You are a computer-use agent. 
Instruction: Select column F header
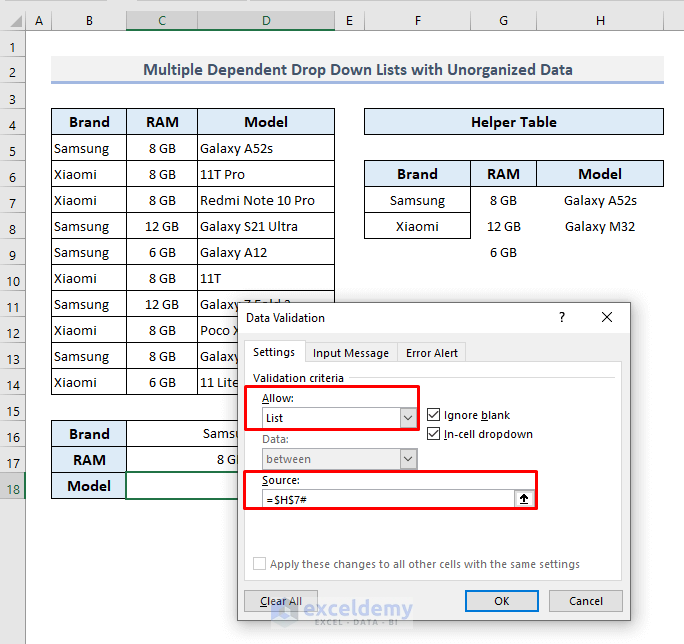tap(417, 21)
